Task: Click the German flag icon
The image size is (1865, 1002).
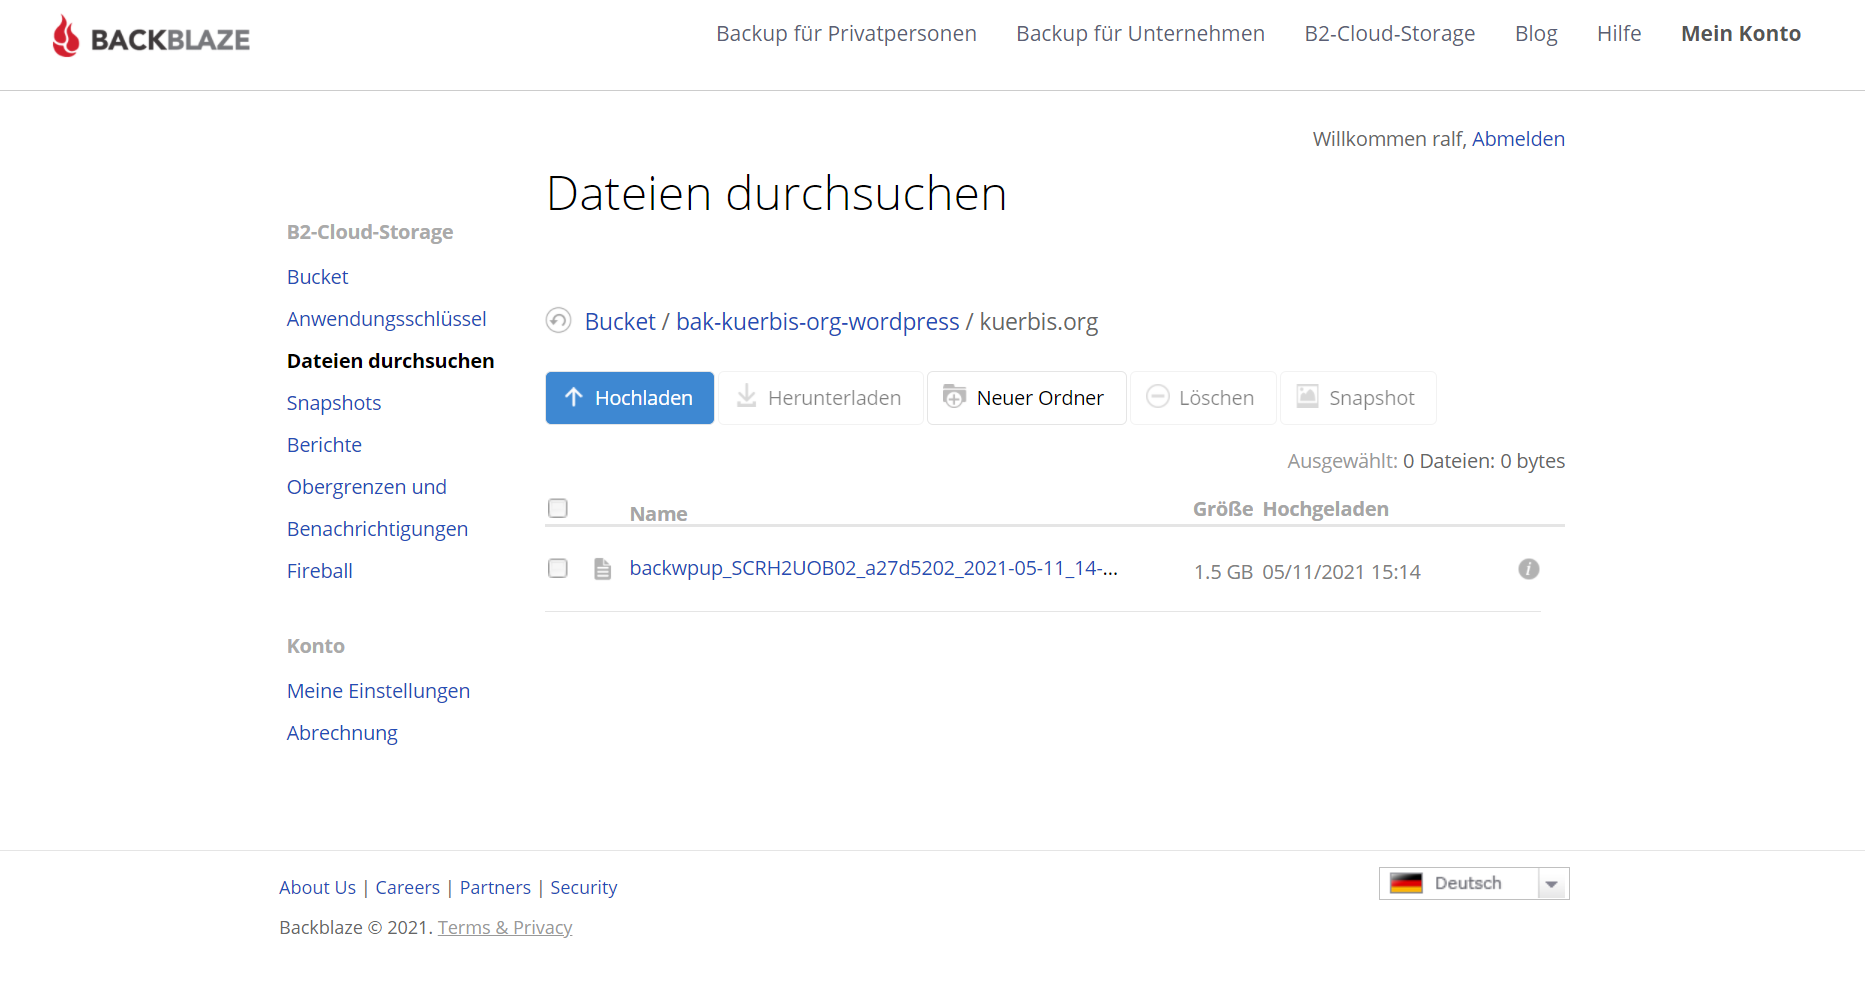Action: [1406, 883]
